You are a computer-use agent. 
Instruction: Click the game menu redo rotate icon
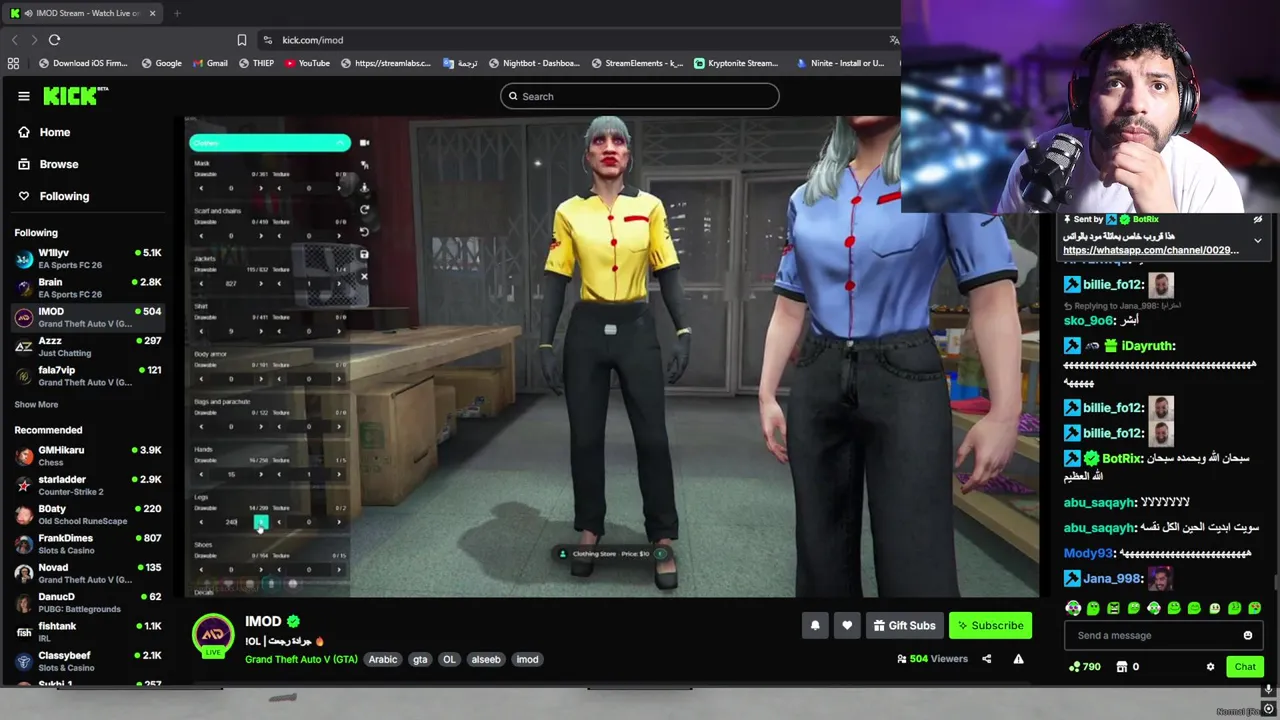[364, 210]
